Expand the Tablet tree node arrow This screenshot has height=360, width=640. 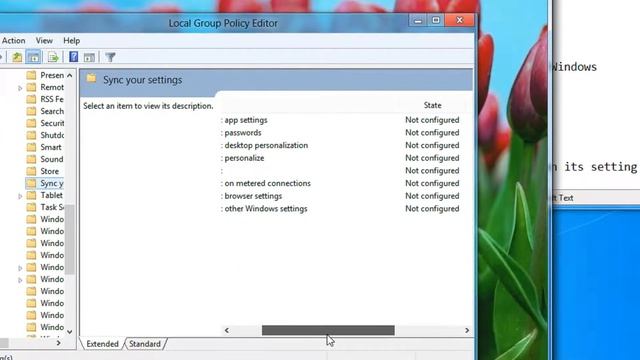20,196
